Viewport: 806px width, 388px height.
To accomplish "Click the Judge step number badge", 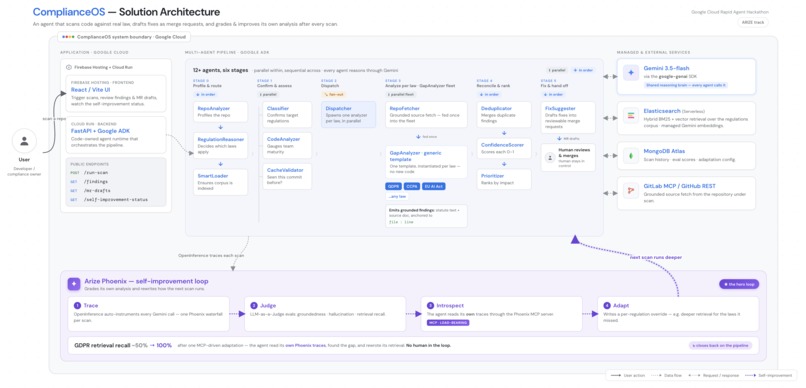I will point(254,305).
